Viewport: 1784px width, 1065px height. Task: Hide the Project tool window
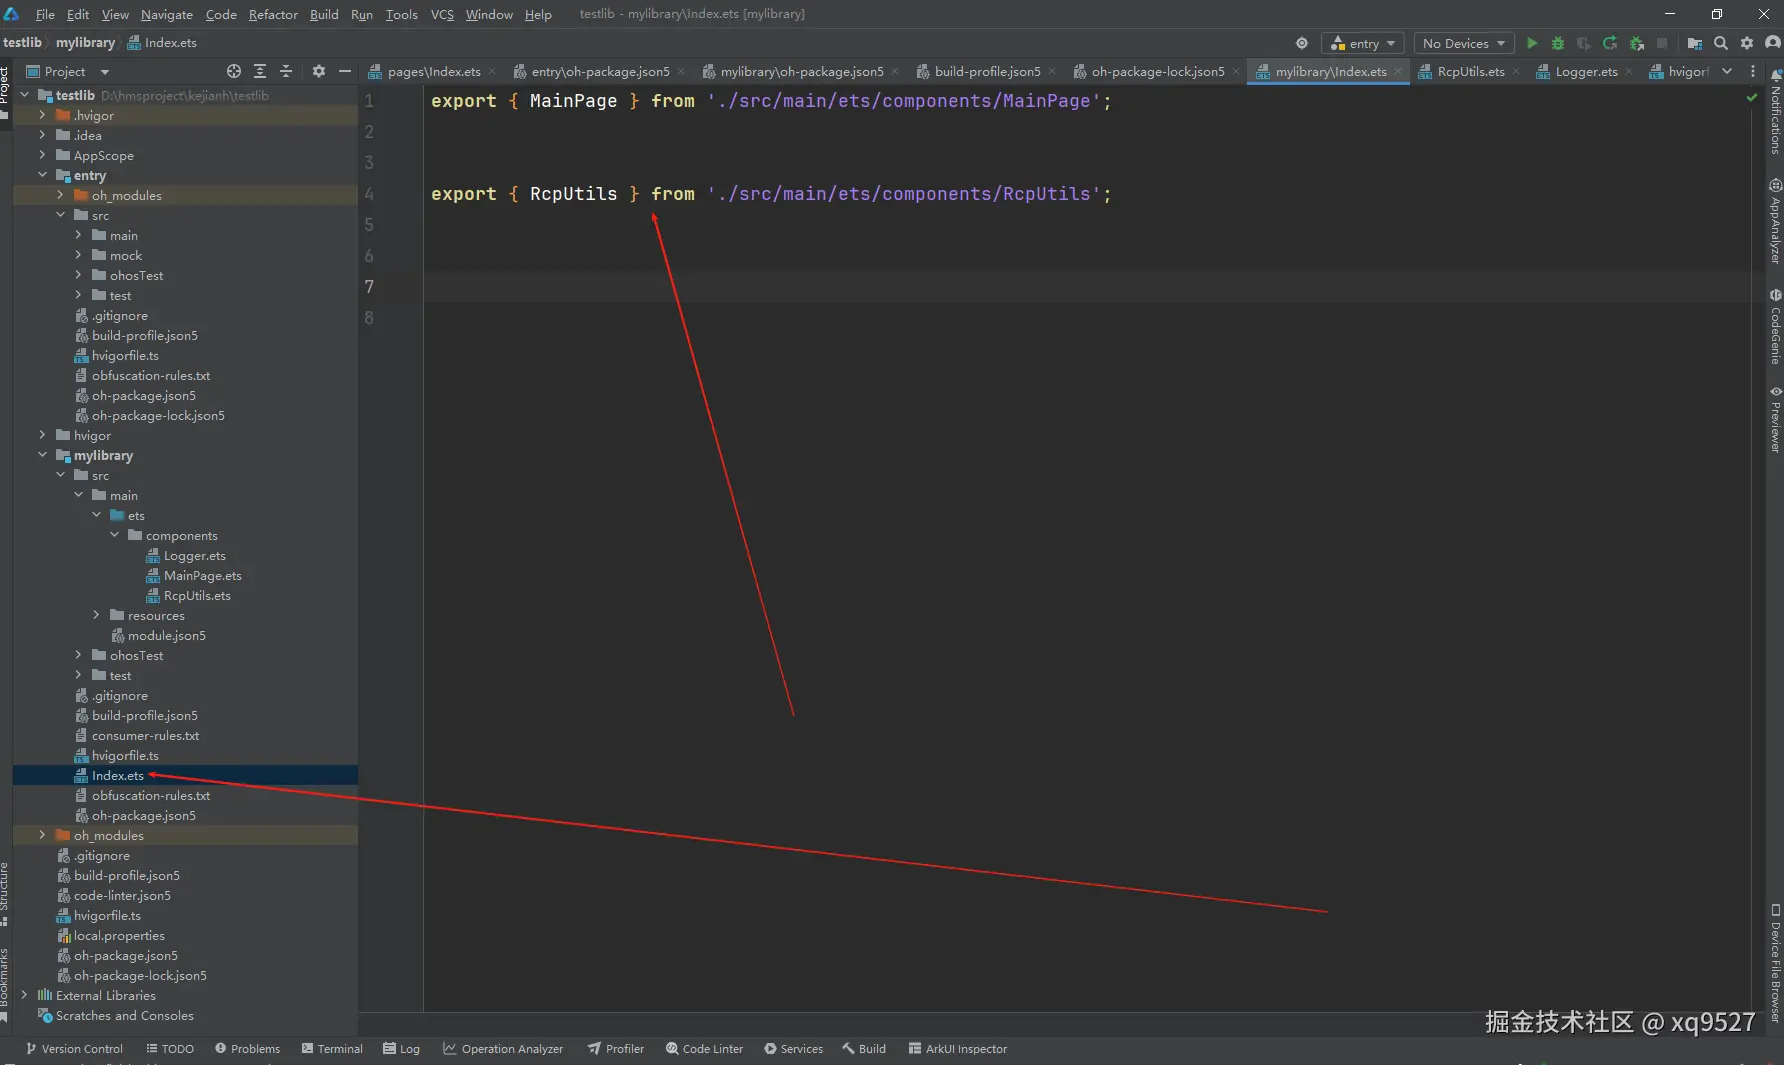point(345,71)
